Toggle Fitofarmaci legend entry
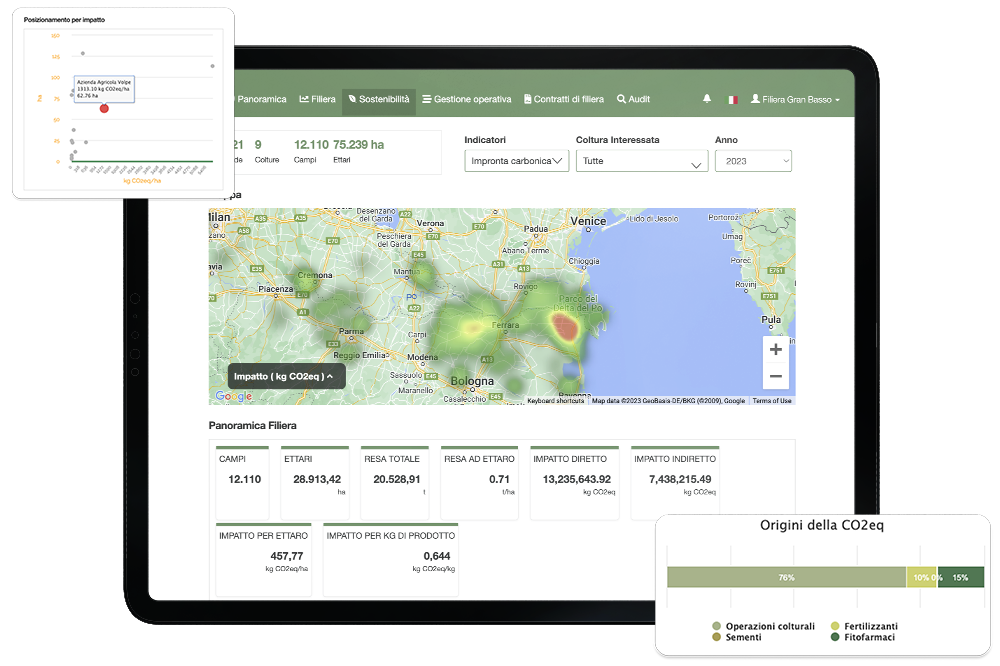The width and height of the screenshot is (1000, 666). coord(863,637)
